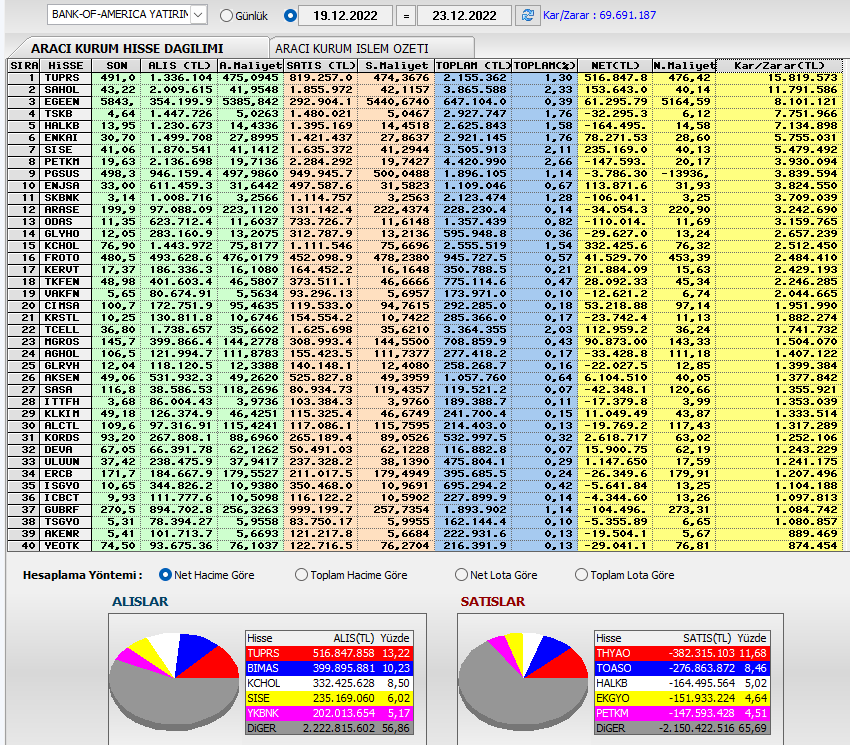
Task: Click the red THYAO row in SATISLAR legend
Action: click(x=682, y=653)
